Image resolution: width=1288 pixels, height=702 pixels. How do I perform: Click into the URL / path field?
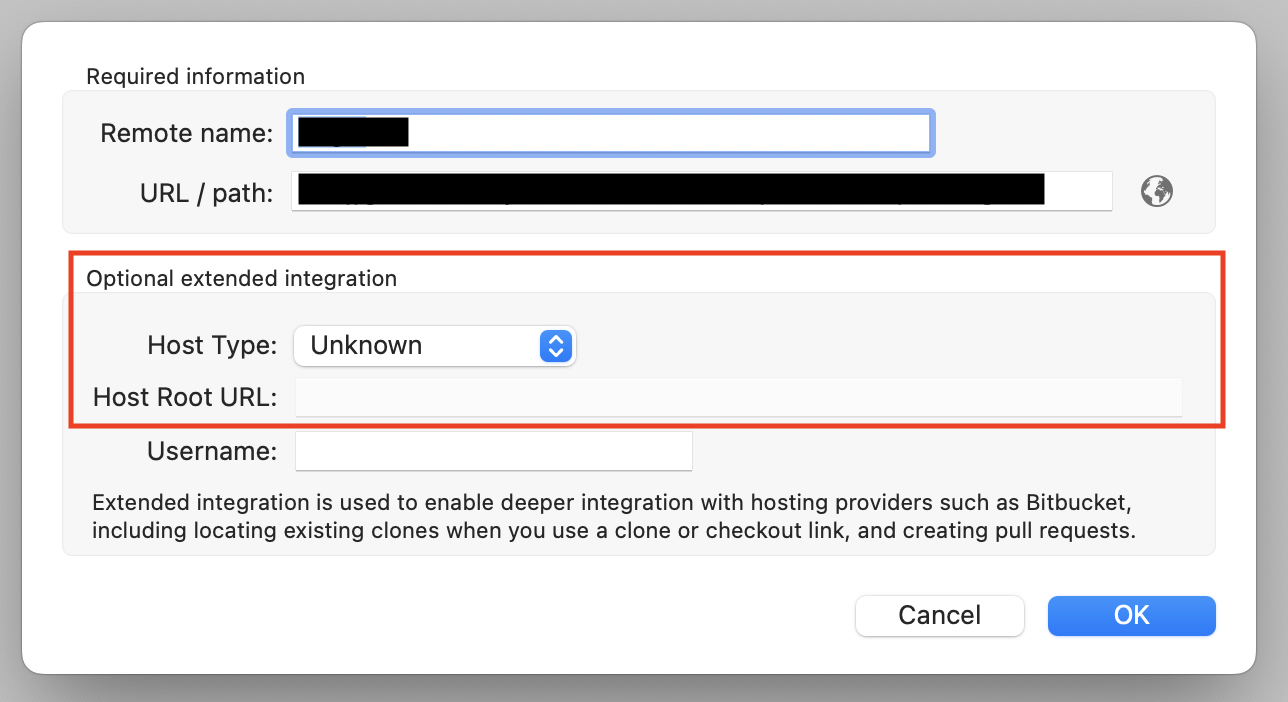(1078, 191)
